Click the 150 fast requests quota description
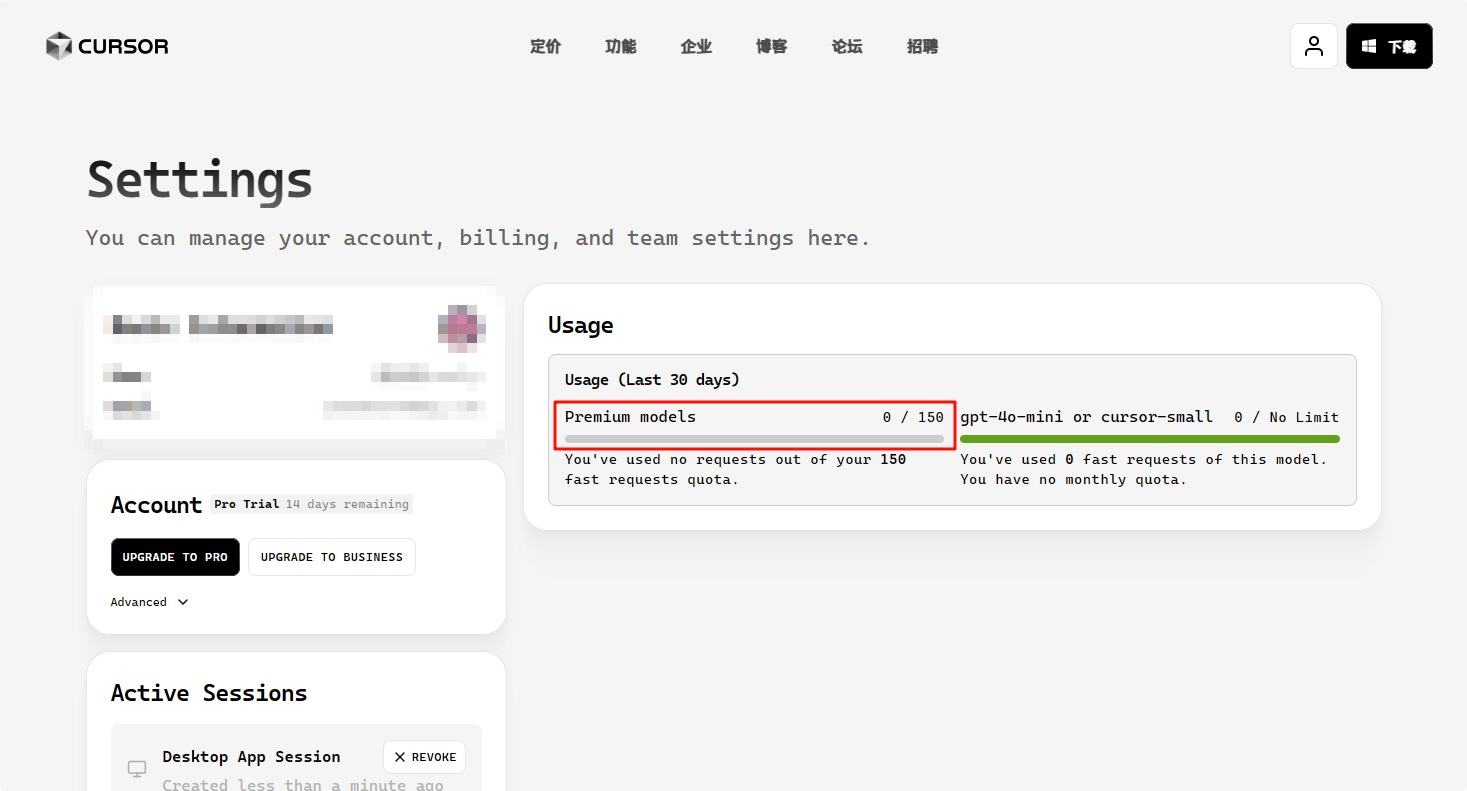Image resolution: width=1467 pixels, height=791 pixels. click(735, 469)
